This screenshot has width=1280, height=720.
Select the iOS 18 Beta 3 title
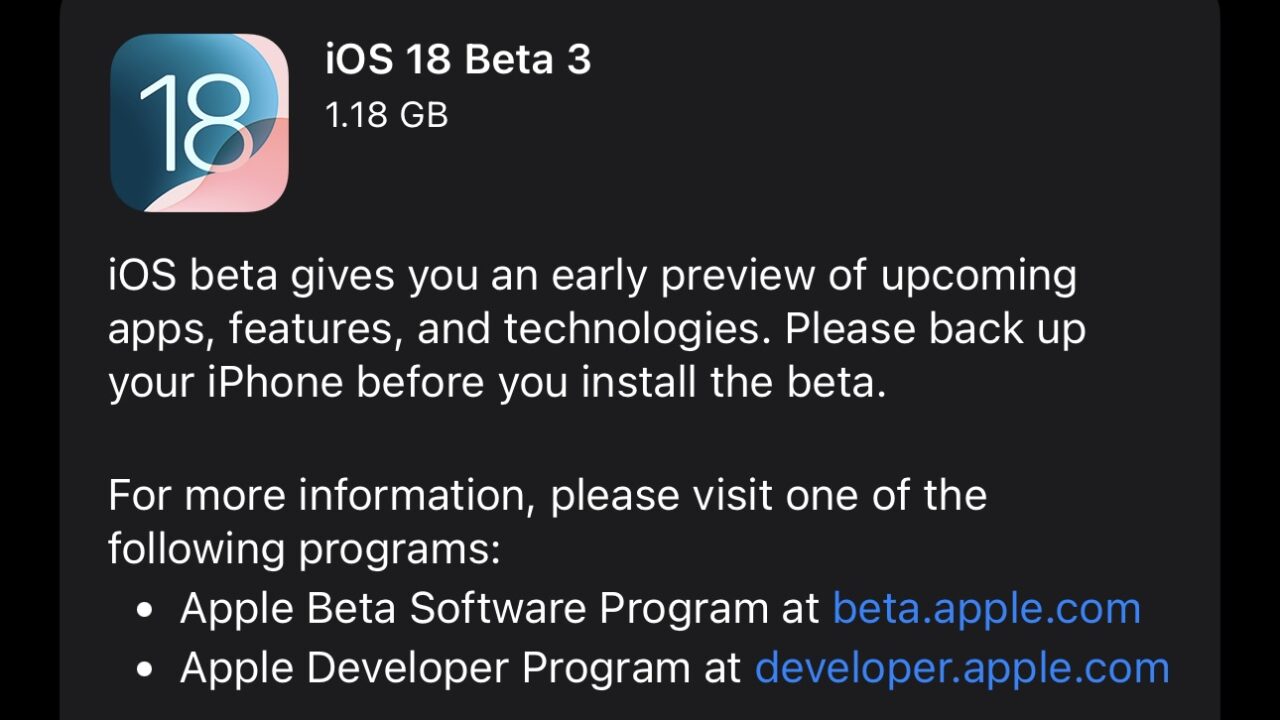[x=456, y=60]
